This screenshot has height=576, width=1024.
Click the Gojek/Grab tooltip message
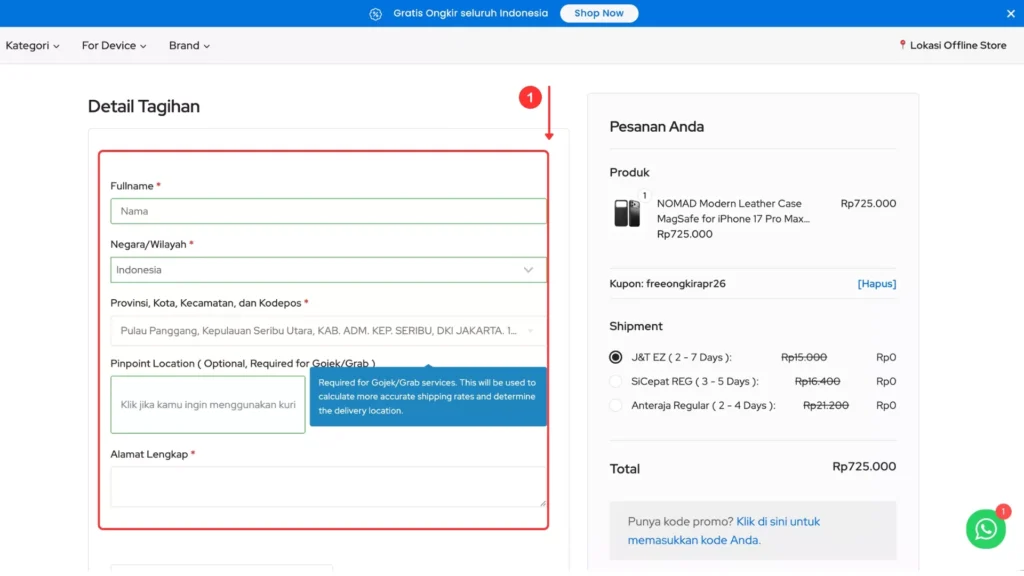(428, 396)
